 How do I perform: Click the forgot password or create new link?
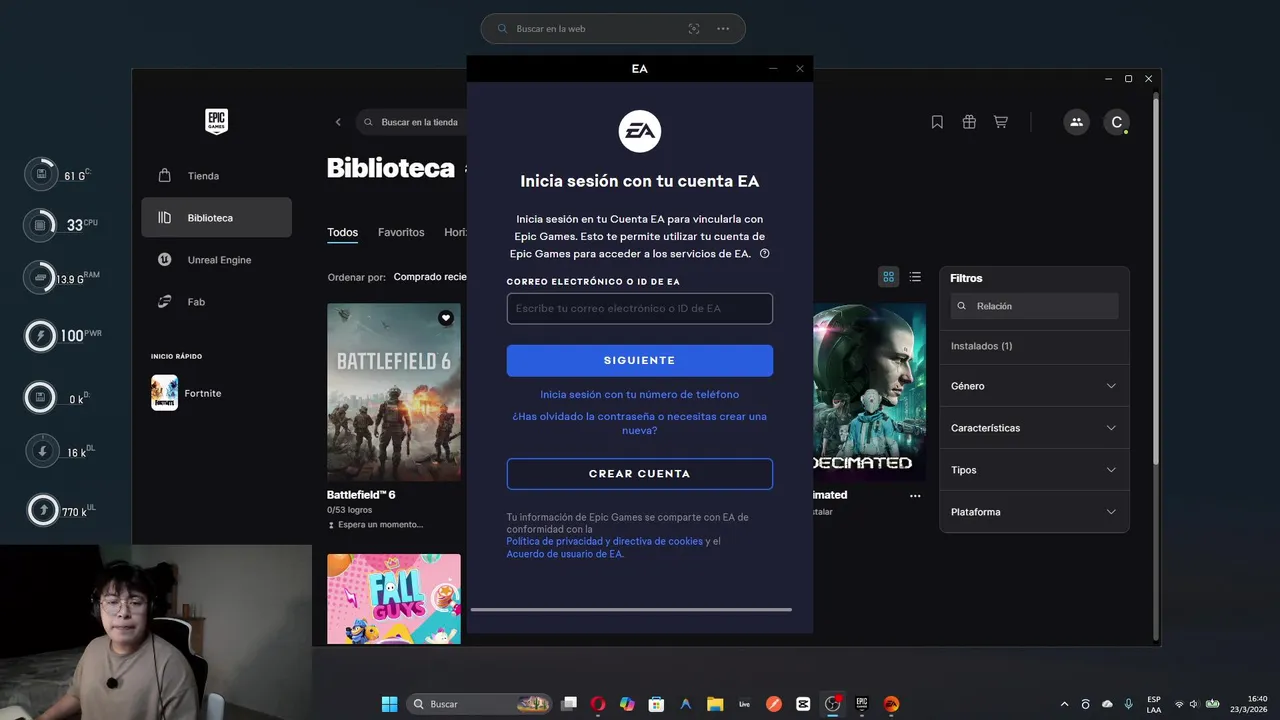pyautogui.click(x=640, y=423)
